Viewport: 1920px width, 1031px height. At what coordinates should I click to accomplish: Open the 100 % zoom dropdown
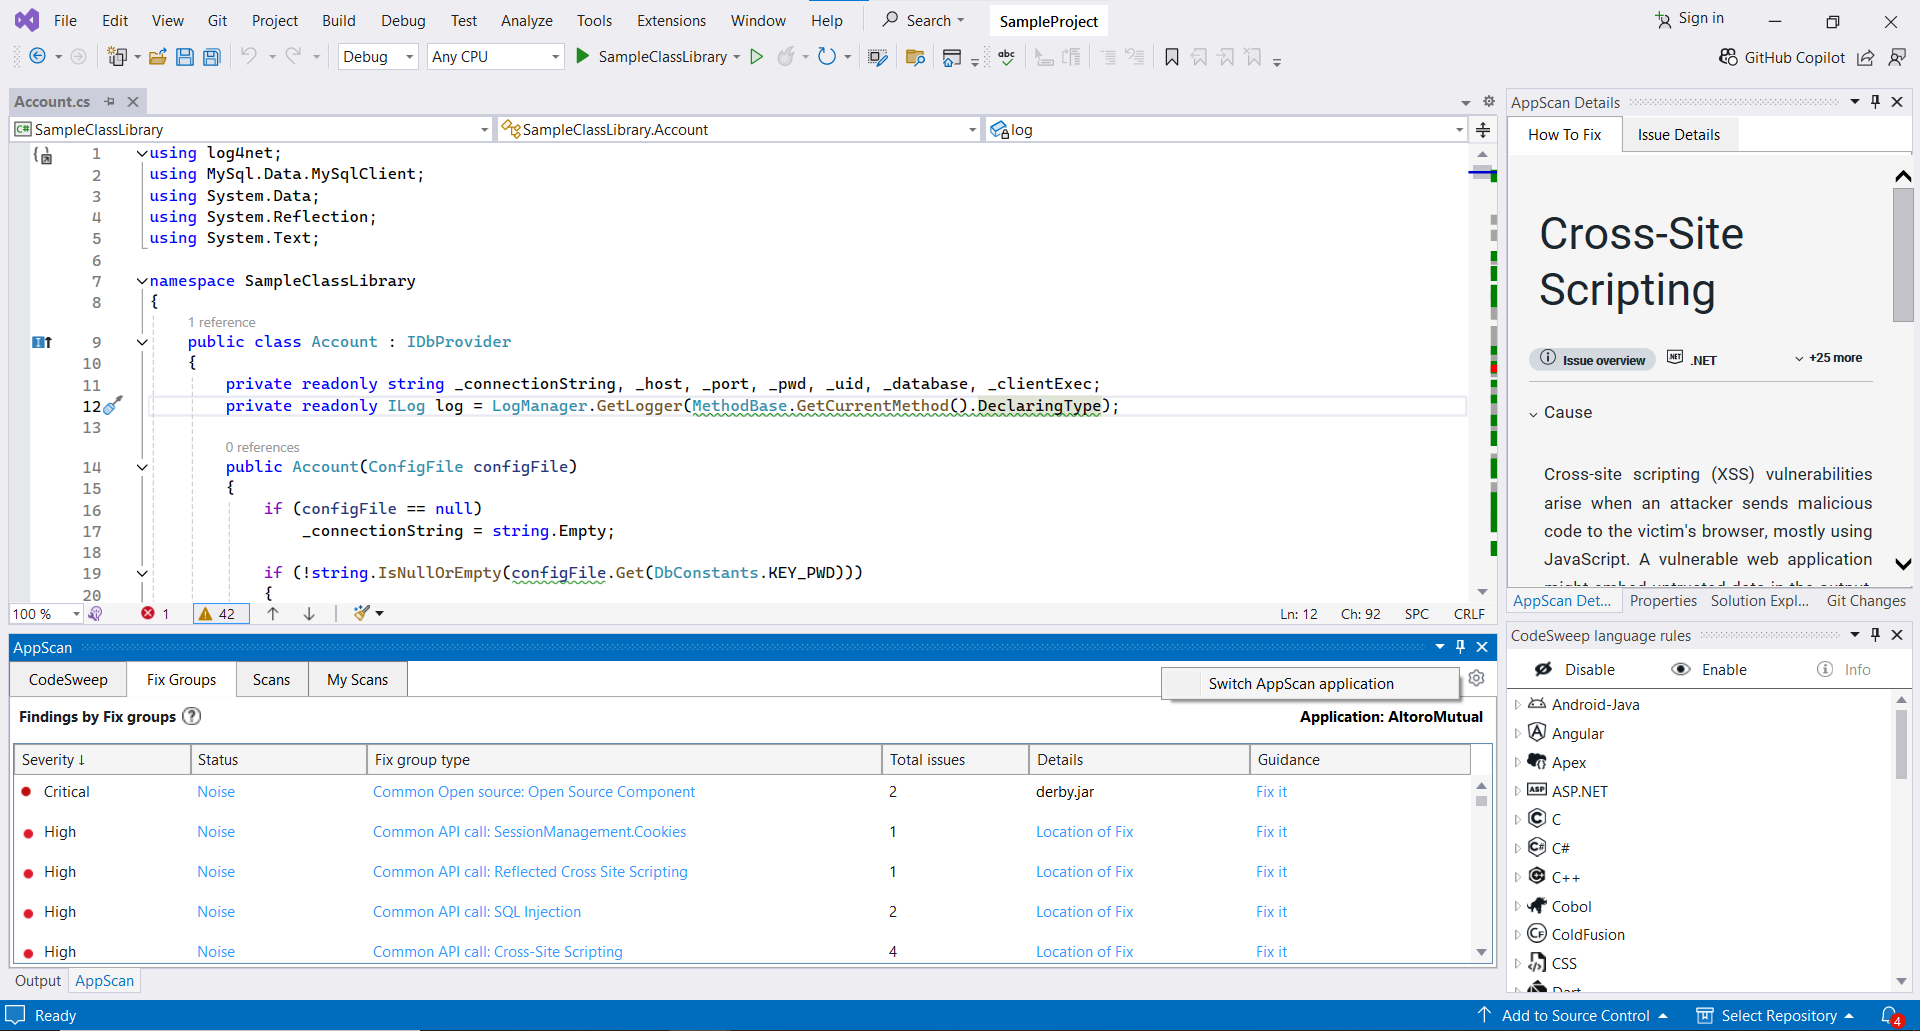[46, 613]
